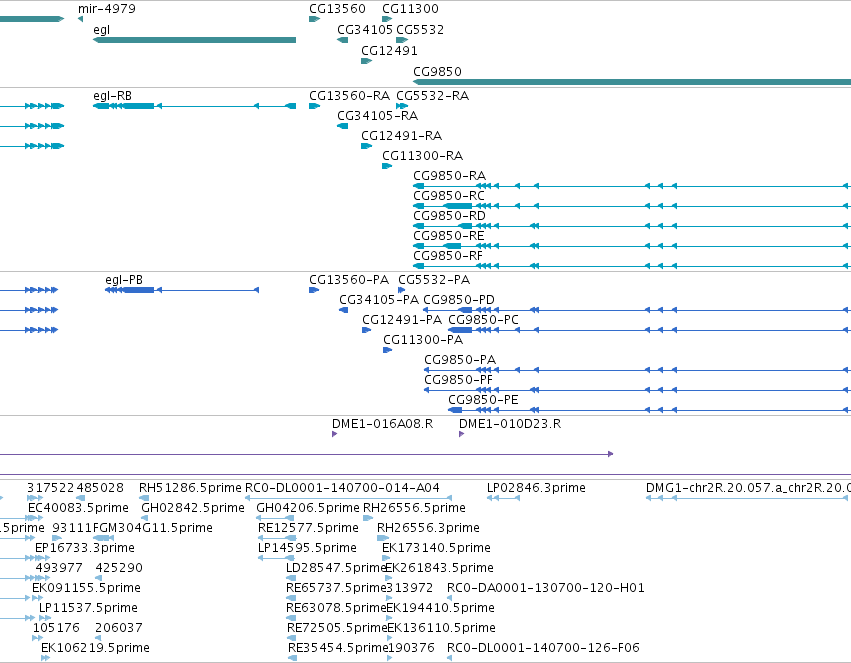Select the CG9850-RF transcript label

point(448,257)
